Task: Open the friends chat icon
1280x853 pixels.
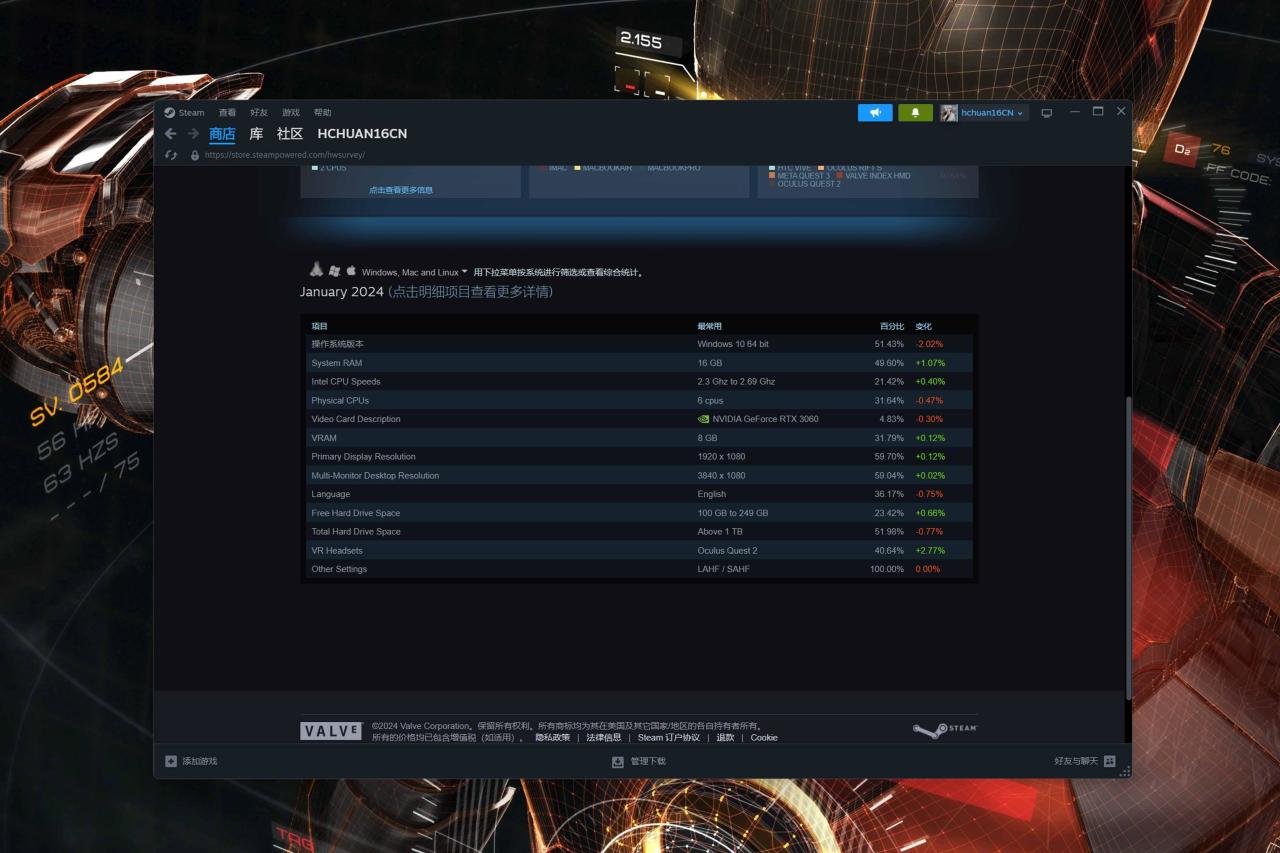Action: (x=1110, y=761)
